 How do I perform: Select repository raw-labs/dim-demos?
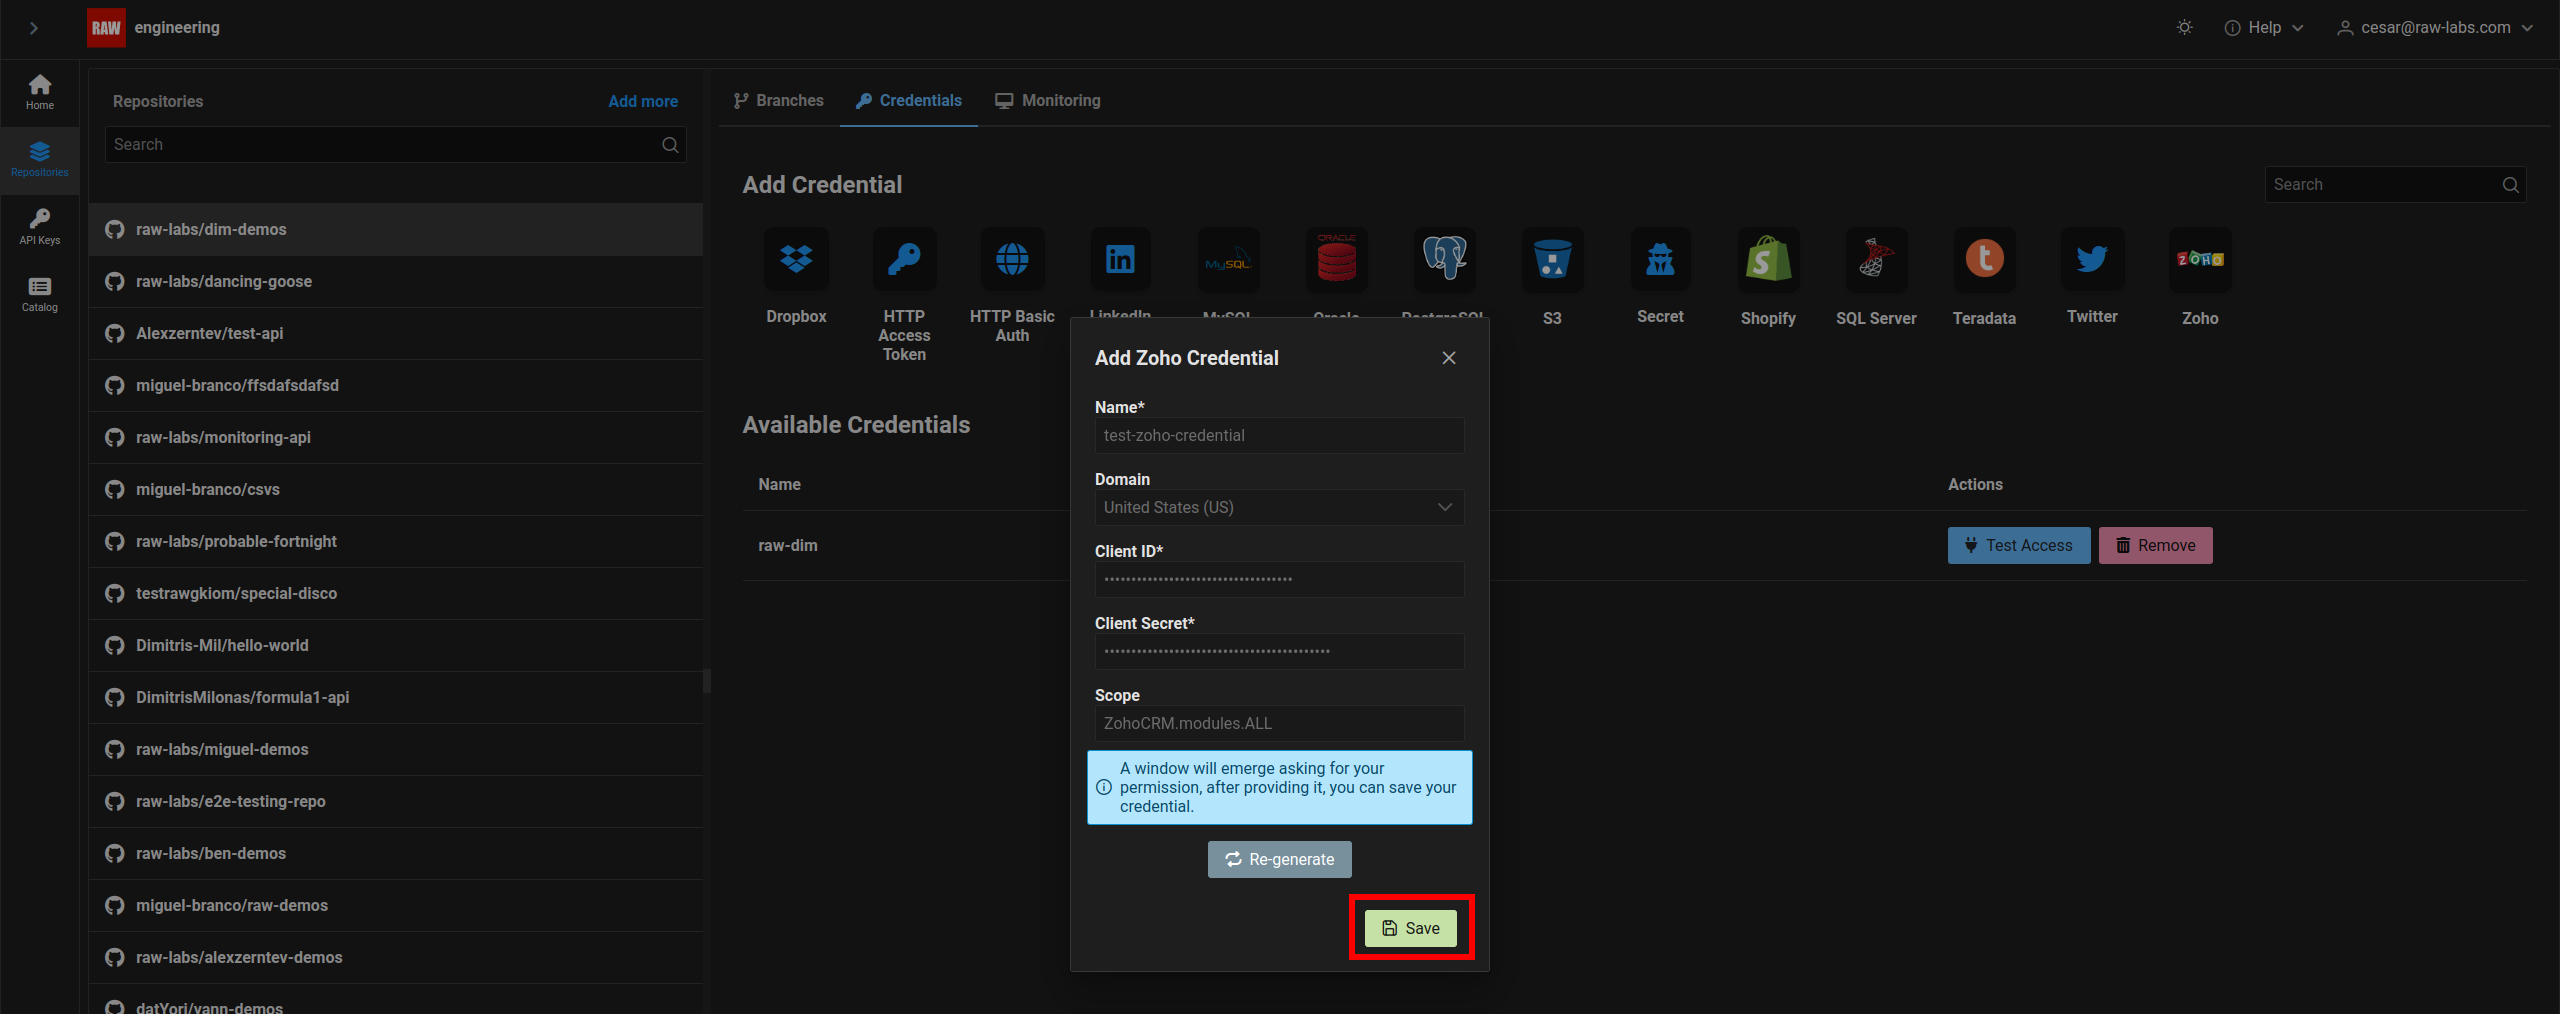coord(396,230)
